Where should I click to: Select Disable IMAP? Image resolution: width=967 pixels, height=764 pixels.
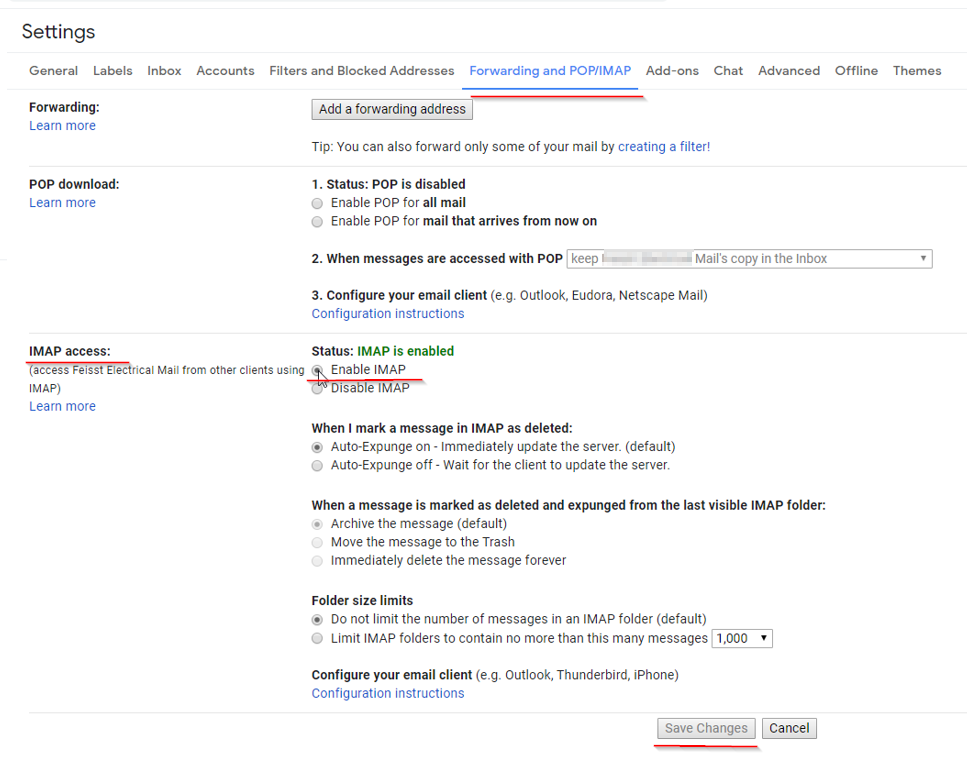click(x=317, y=388)
